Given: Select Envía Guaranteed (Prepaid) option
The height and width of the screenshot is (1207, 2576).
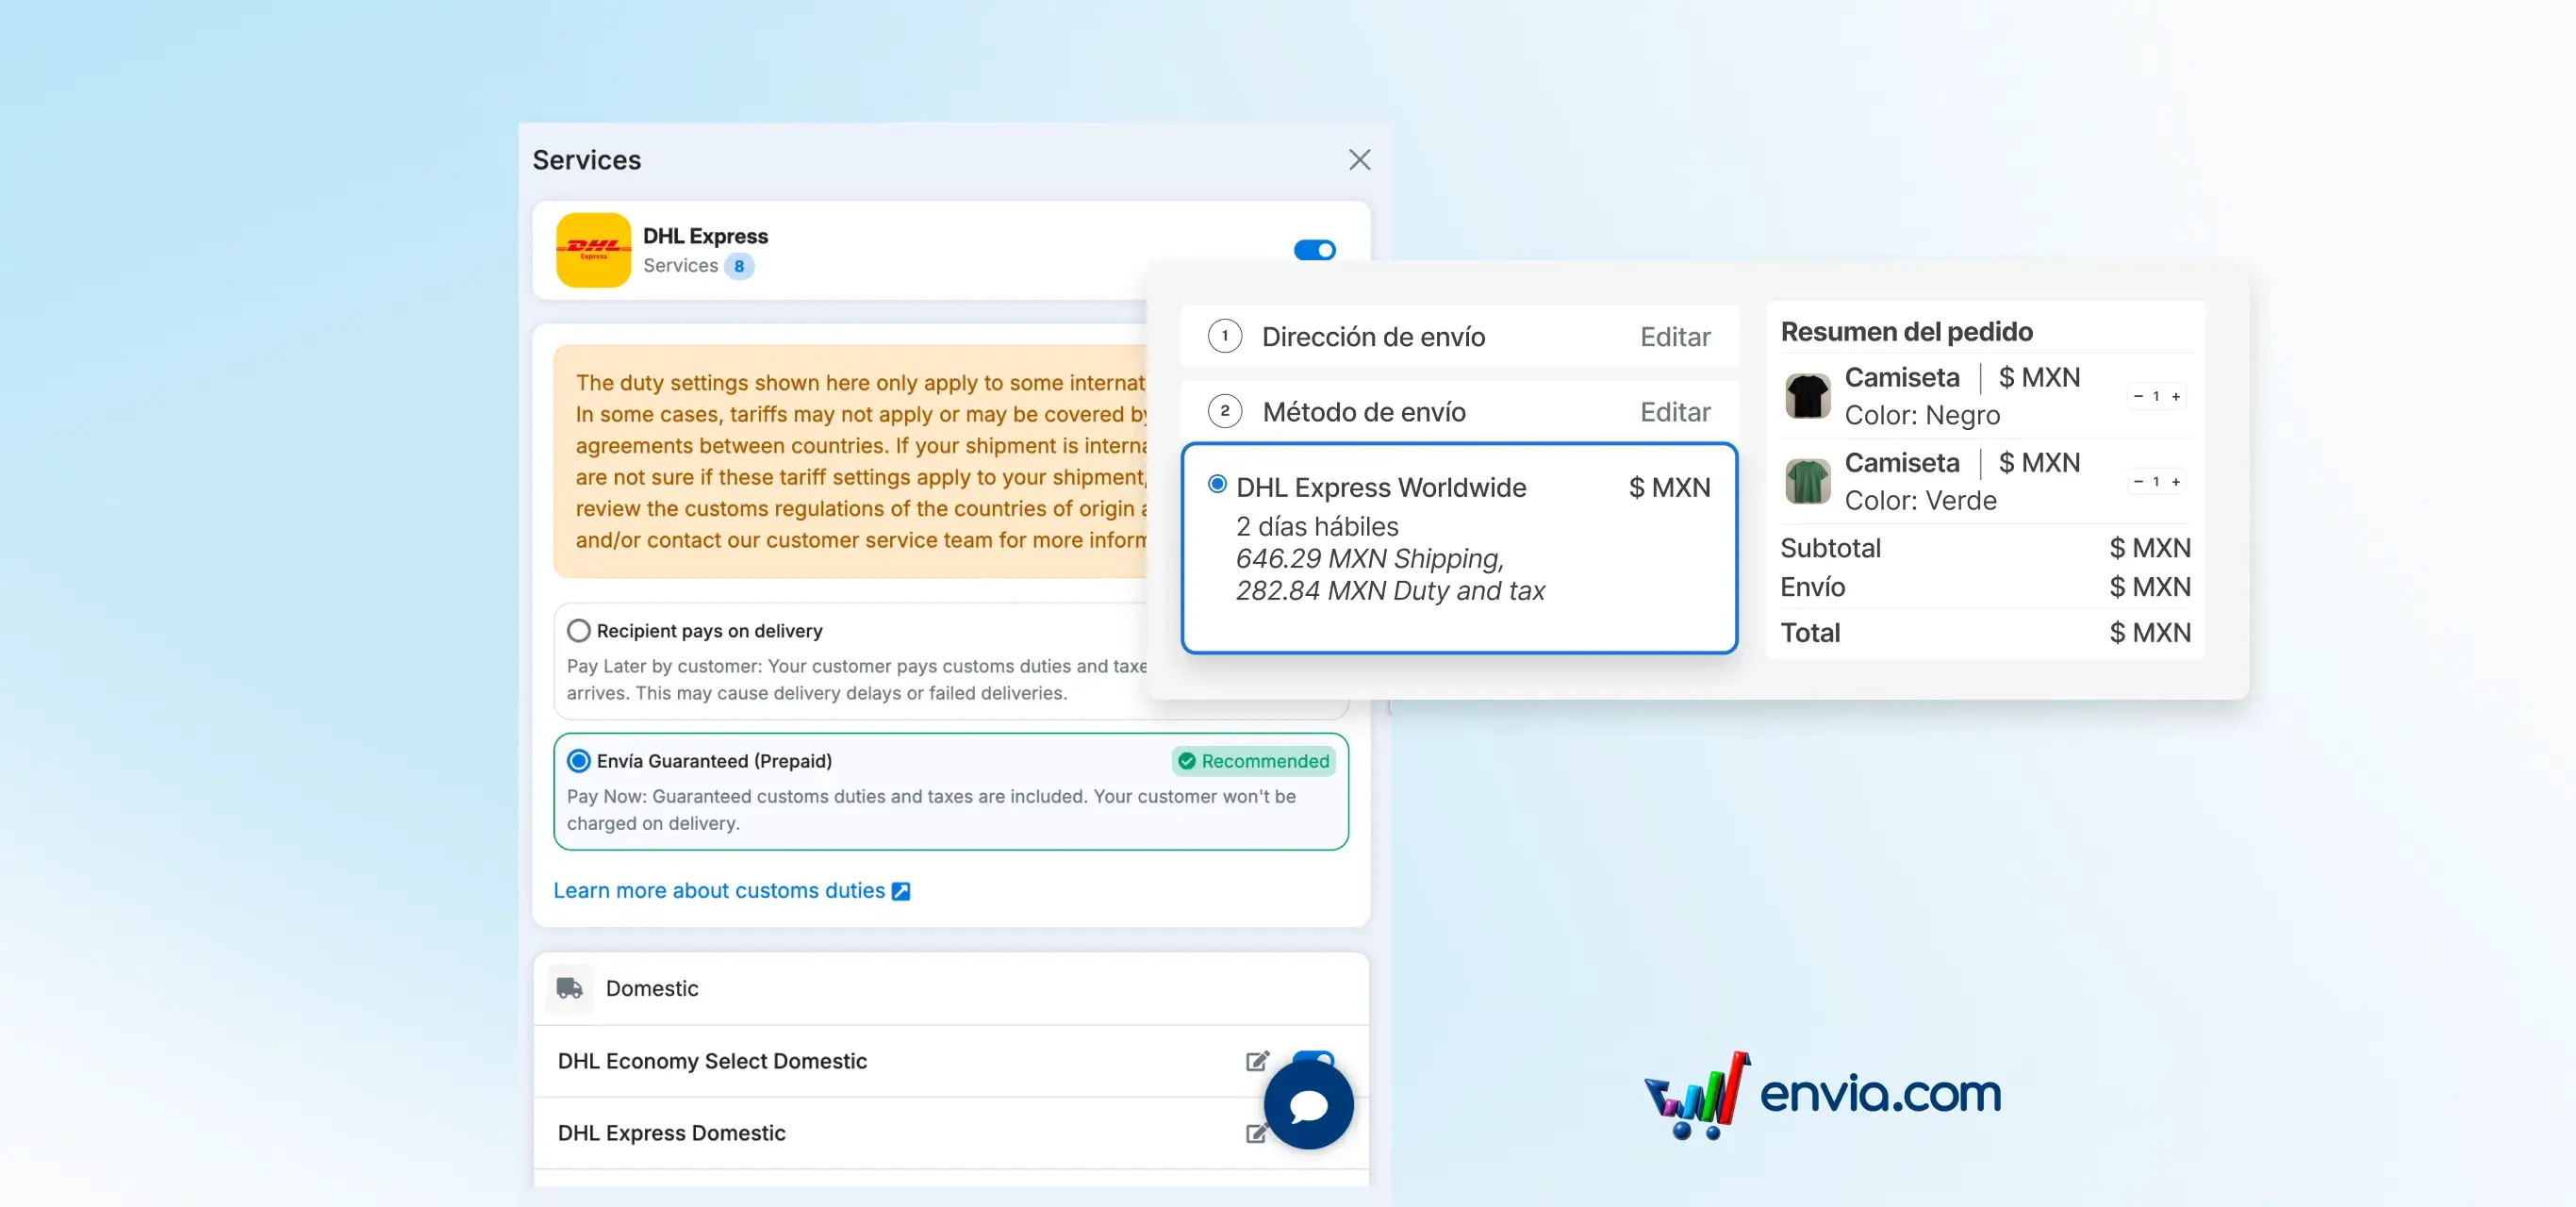Looking at the screenshot, I should (x=578, y=761).
